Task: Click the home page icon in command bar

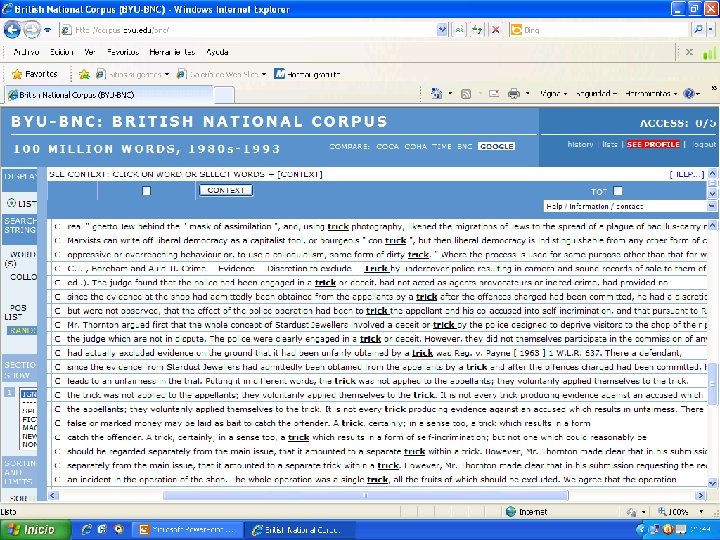Action: (436, 94)
